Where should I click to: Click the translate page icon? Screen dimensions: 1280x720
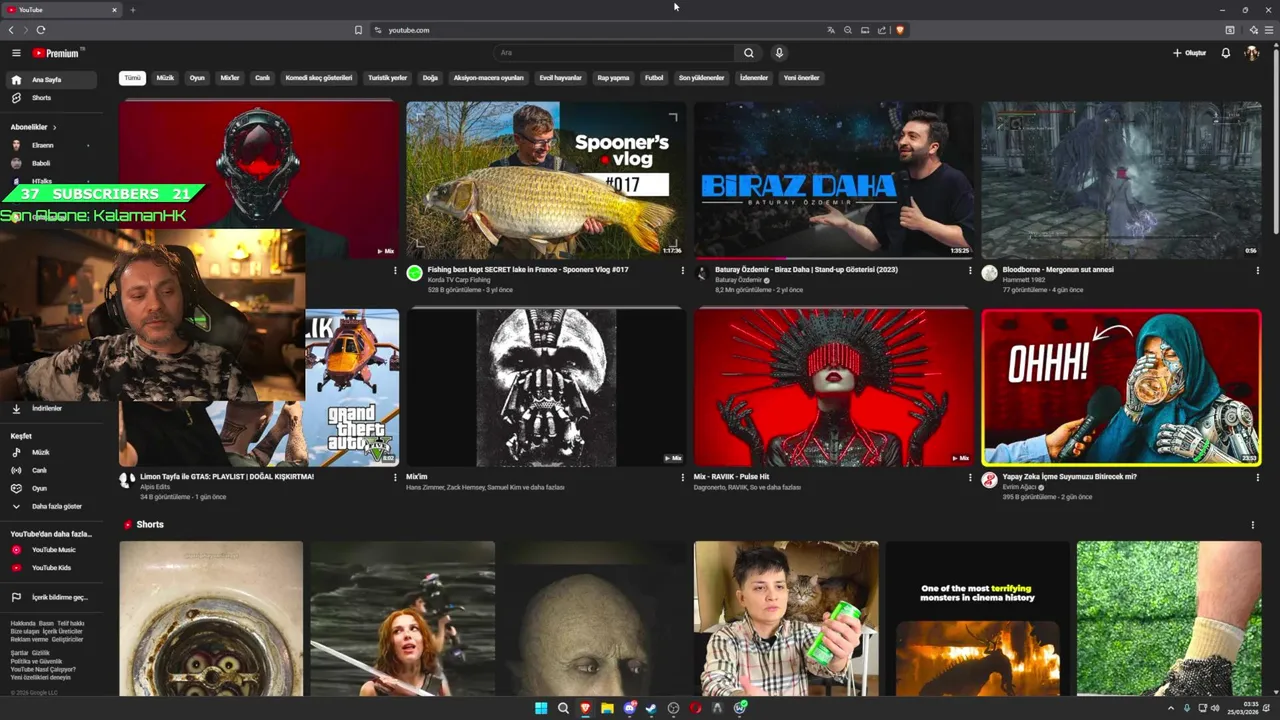tap(830, 30)
